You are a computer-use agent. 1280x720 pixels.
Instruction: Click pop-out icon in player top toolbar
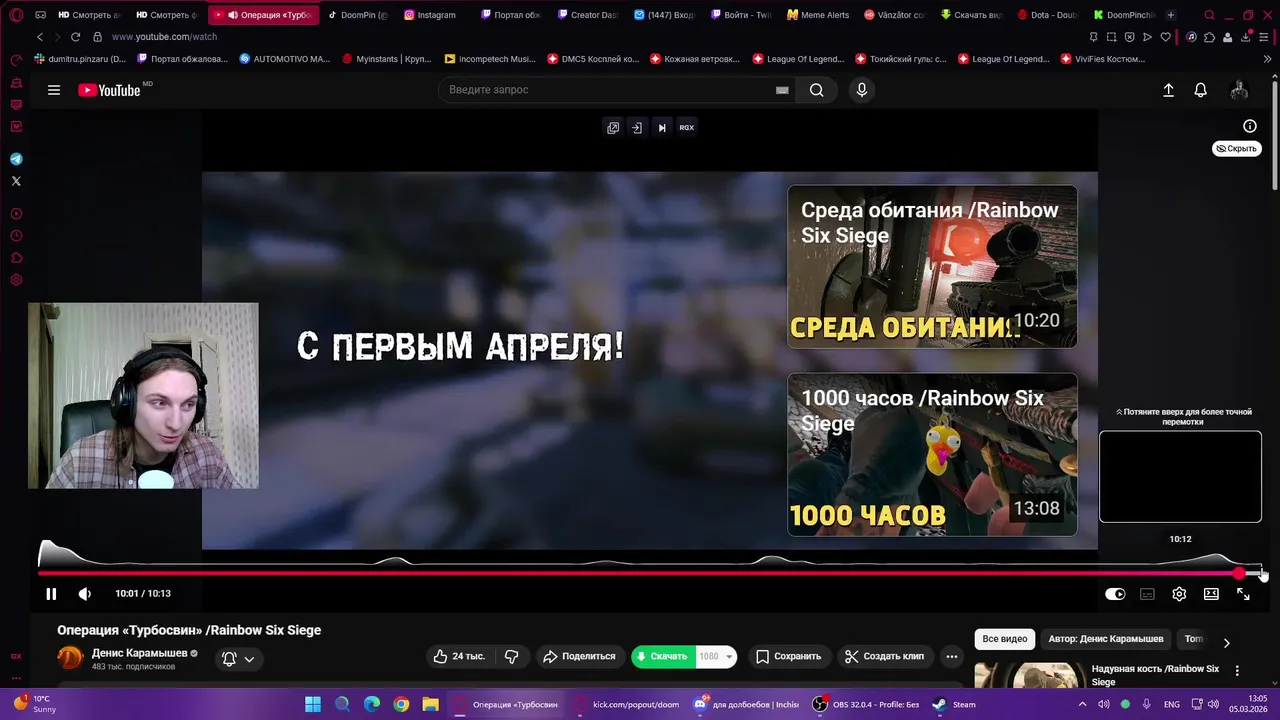coord(613,128)
